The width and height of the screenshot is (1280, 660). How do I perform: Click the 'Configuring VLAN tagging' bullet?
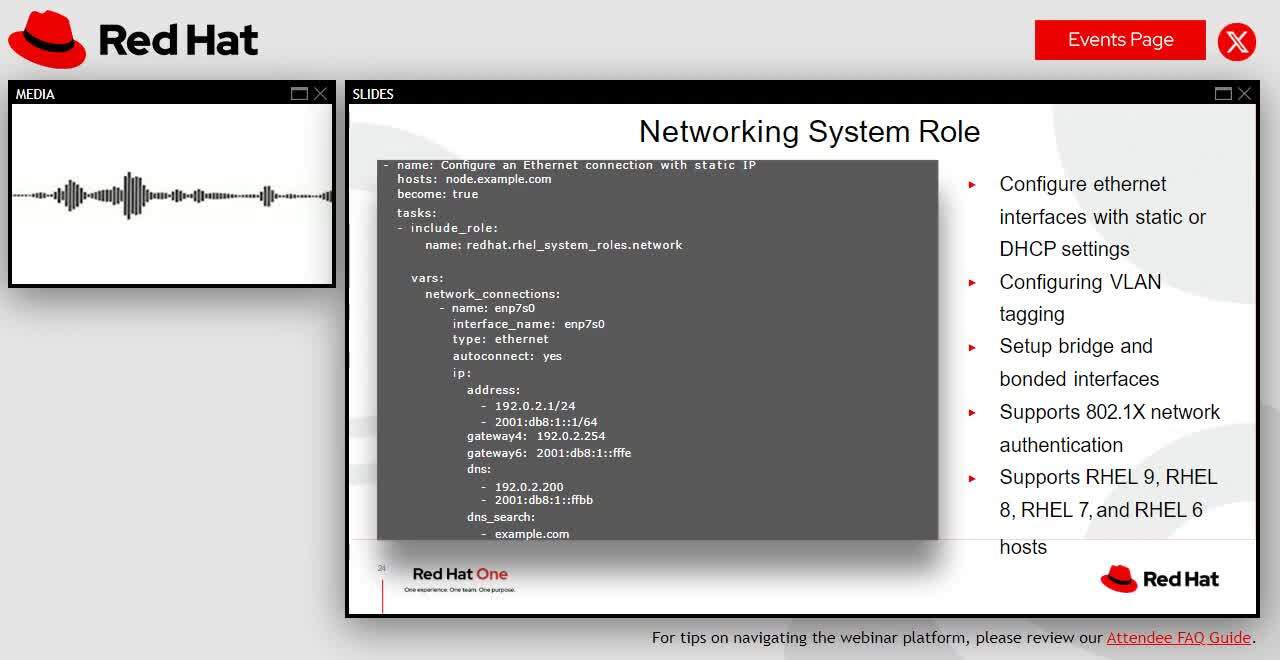(x=1080, y=298)
